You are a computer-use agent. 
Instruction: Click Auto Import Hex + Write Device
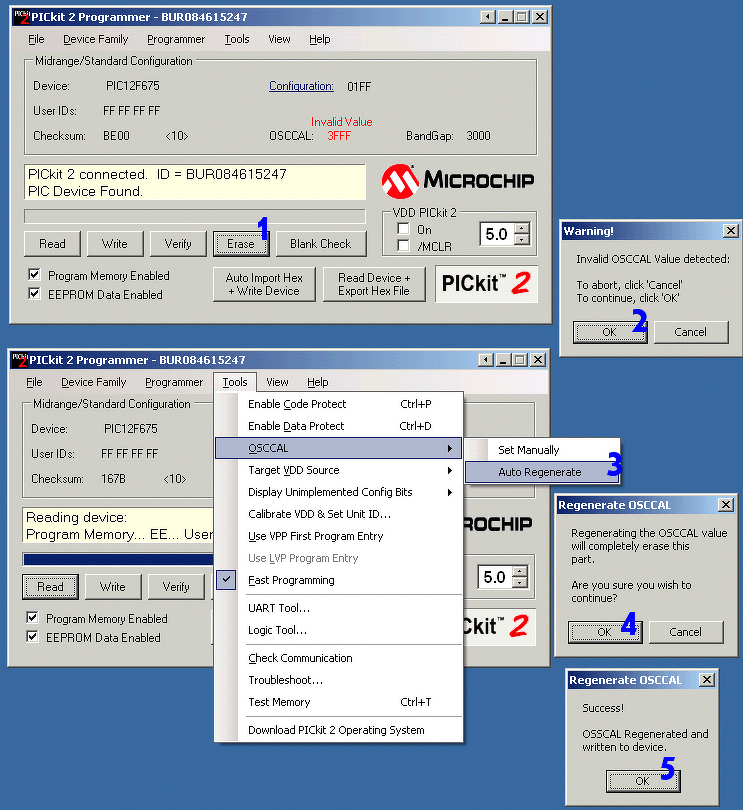pos(264,284)
